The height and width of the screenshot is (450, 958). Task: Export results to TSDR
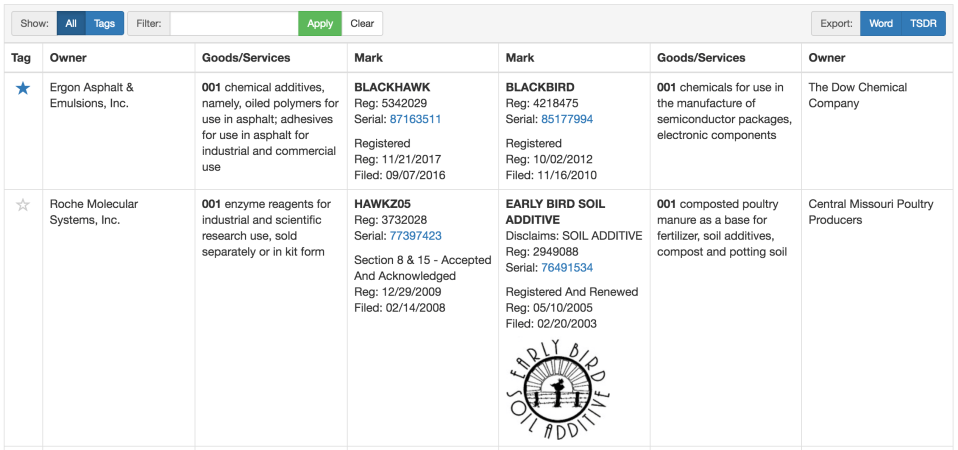[x=923, y=24]
